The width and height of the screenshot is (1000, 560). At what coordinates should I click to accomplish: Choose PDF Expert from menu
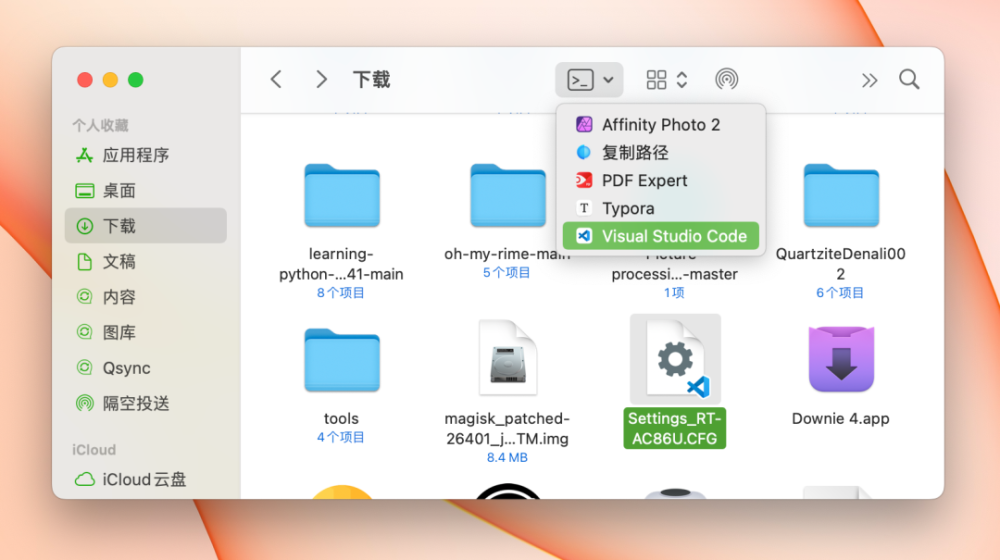(x=661, y=181)
